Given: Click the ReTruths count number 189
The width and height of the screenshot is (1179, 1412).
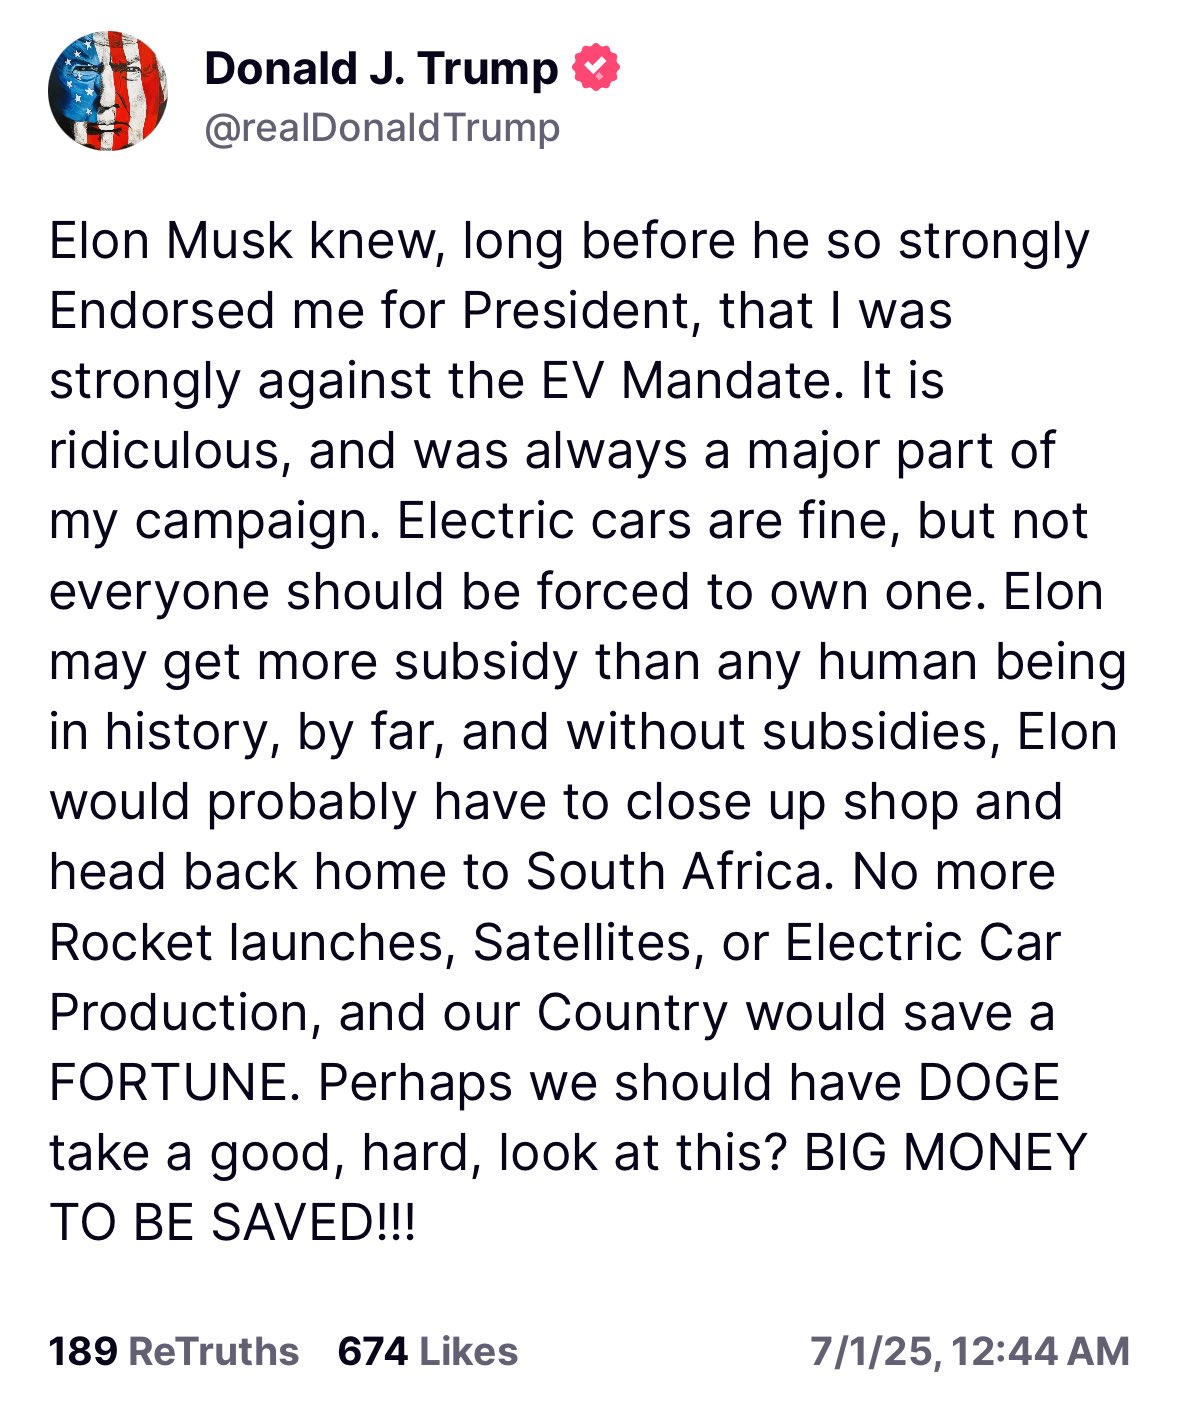Looking at the screenshot, I should 84,1352.
